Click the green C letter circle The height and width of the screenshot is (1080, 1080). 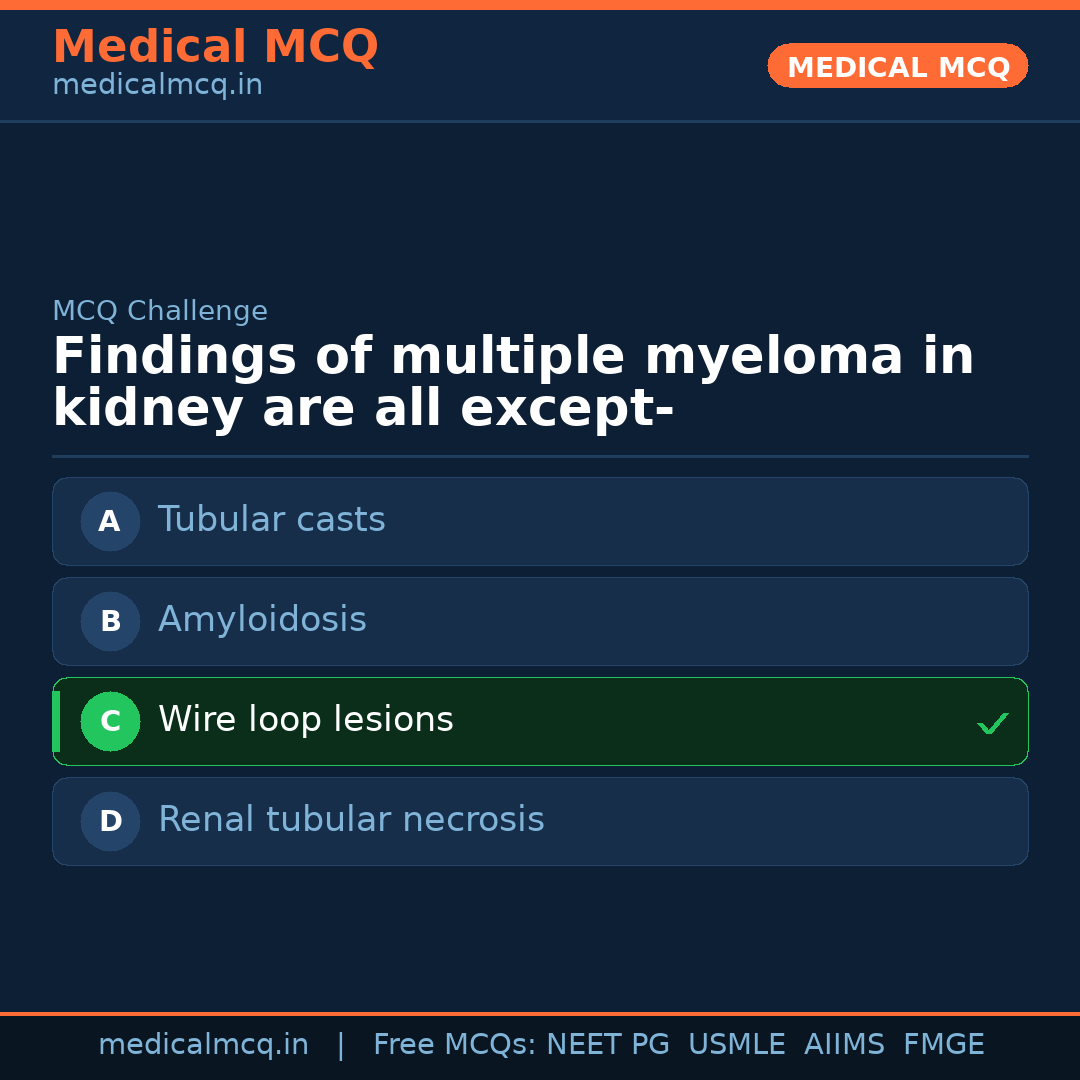pos(110,721)
